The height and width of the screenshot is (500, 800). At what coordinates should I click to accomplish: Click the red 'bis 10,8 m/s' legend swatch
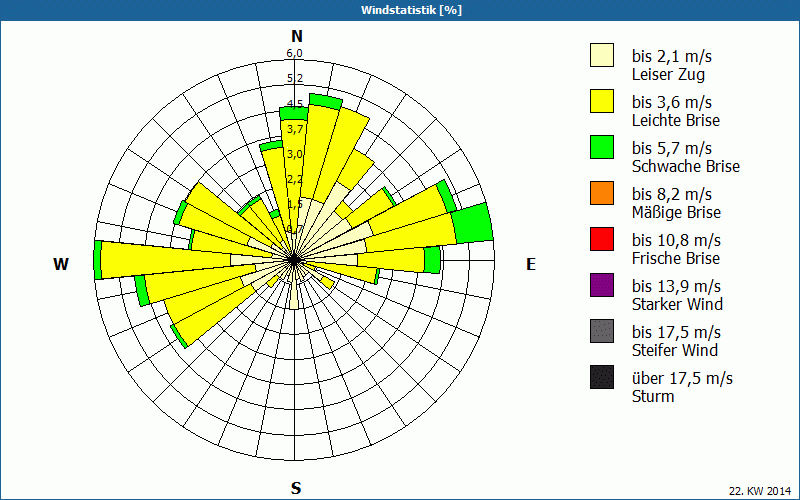(x=602, y=239)
